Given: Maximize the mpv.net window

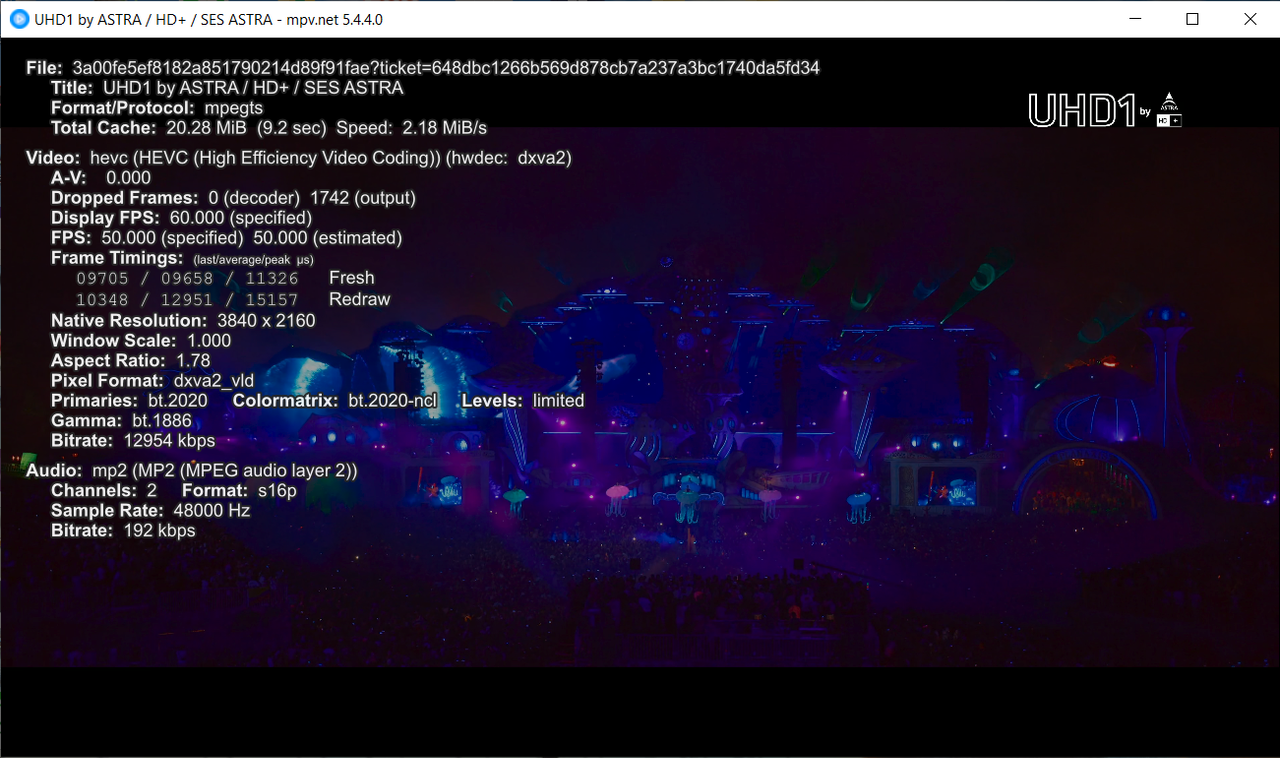Looking at the screenshot, I should click(1192, 19).
